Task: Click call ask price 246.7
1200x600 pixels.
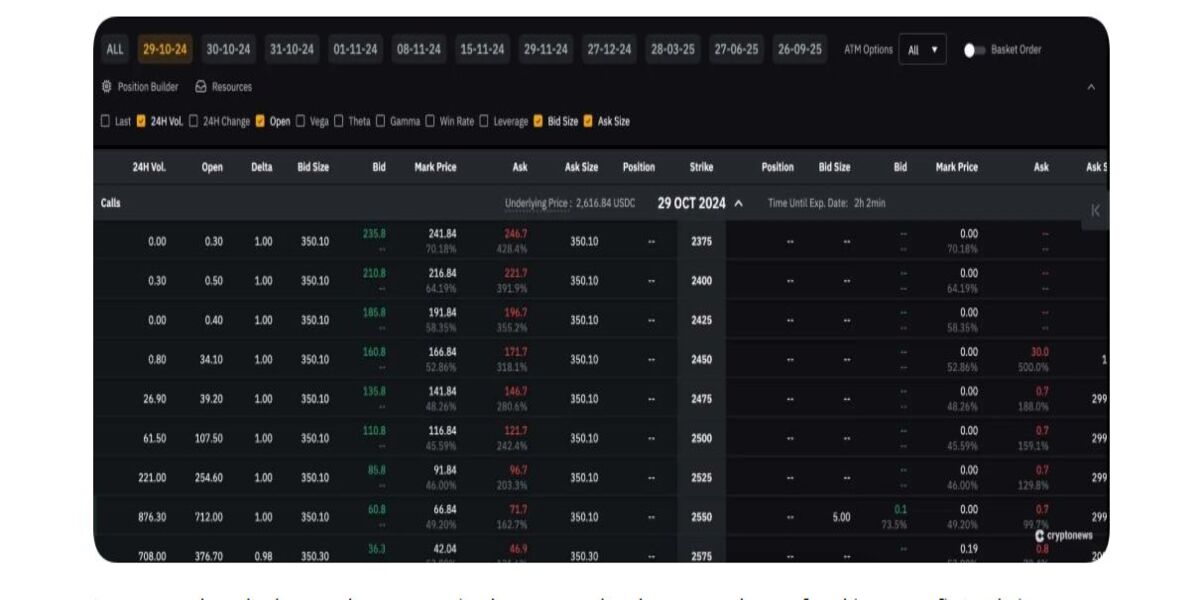Action: point(516,233)
